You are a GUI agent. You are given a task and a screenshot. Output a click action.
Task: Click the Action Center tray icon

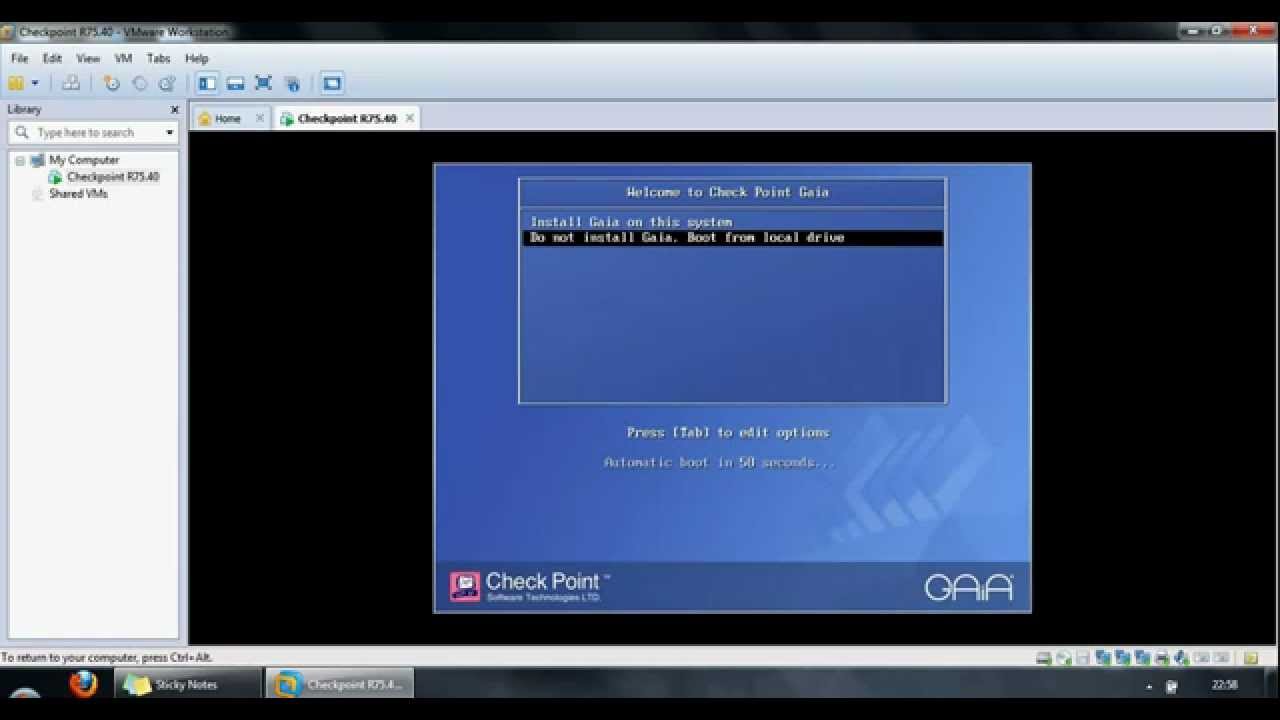pyautogui.click(x=1172, y=686)
